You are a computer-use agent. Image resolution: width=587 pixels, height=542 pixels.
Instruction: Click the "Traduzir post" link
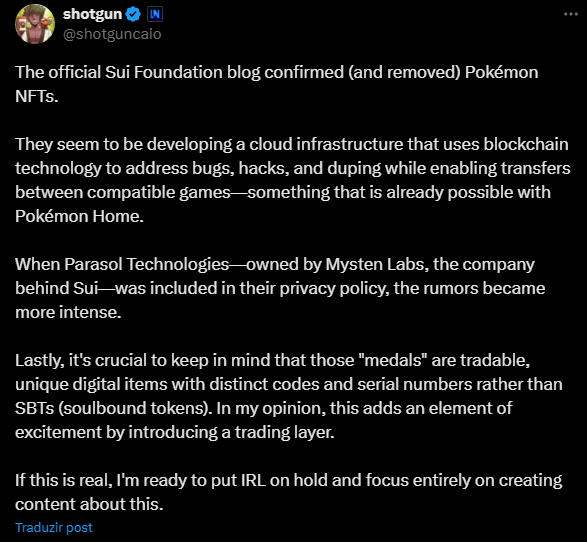point(54,527)
